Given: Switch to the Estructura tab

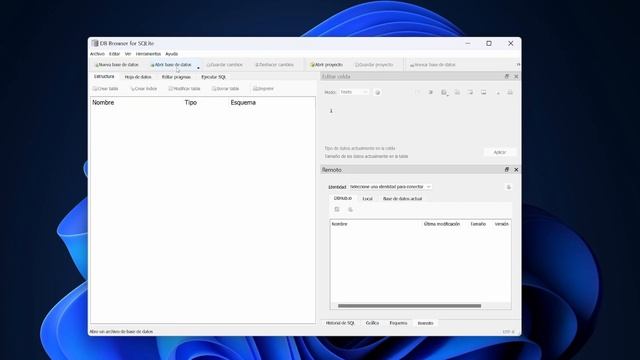Looking at the screenshot, I should coord(104,77).
